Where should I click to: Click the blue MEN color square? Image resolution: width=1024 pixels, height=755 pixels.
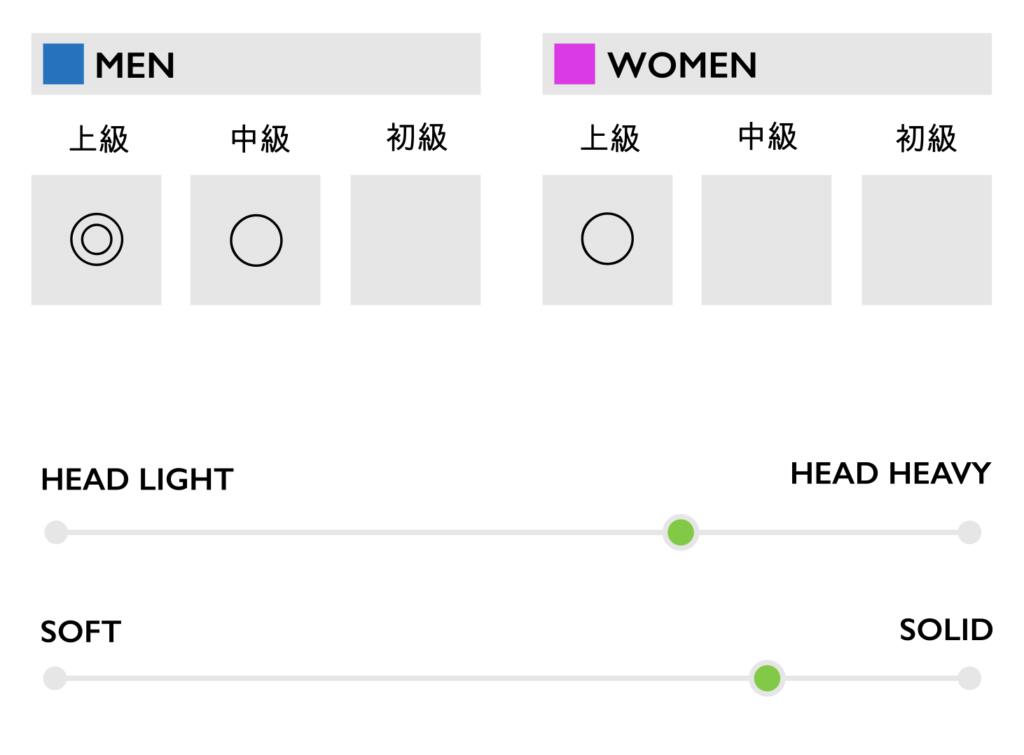(x=63, y=64)
